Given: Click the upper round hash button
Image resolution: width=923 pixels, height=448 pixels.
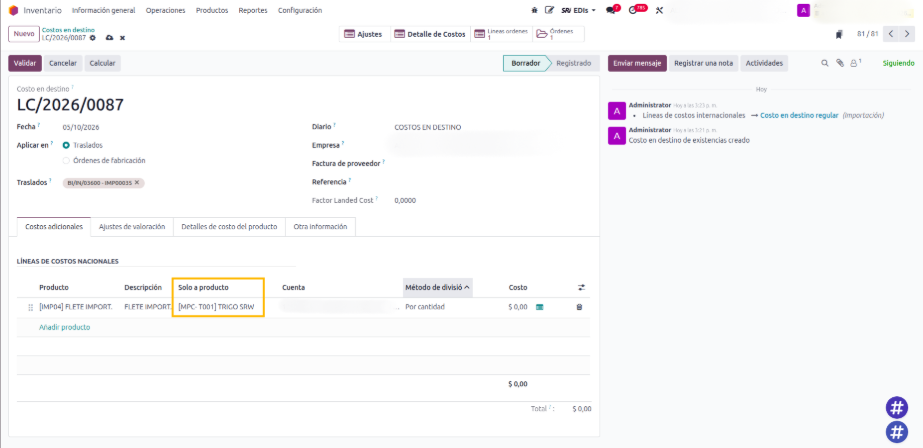Looking at the screenshot, I should [x=897, y=407].
